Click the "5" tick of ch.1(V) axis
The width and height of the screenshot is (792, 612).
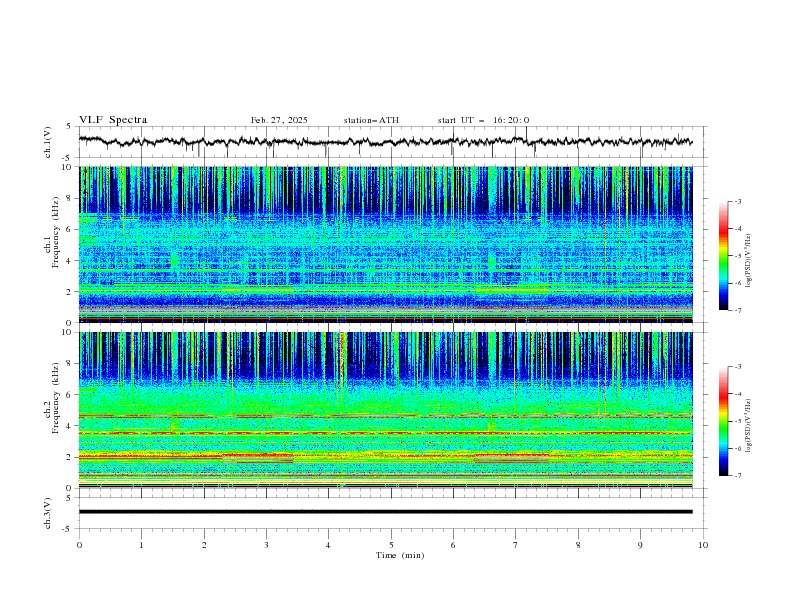point(69,126)
